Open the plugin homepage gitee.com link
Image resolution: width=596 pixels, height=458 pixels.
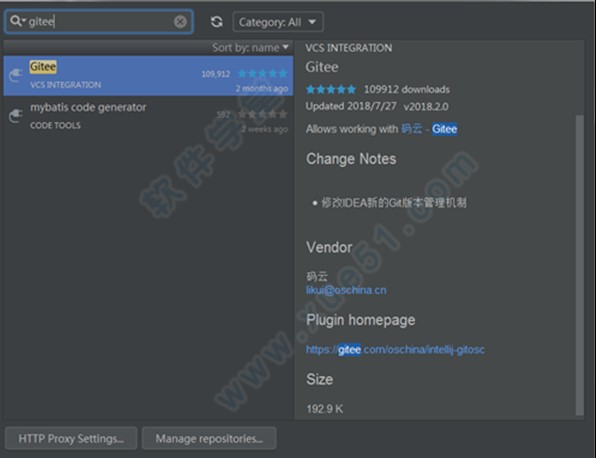coord(395,349)
